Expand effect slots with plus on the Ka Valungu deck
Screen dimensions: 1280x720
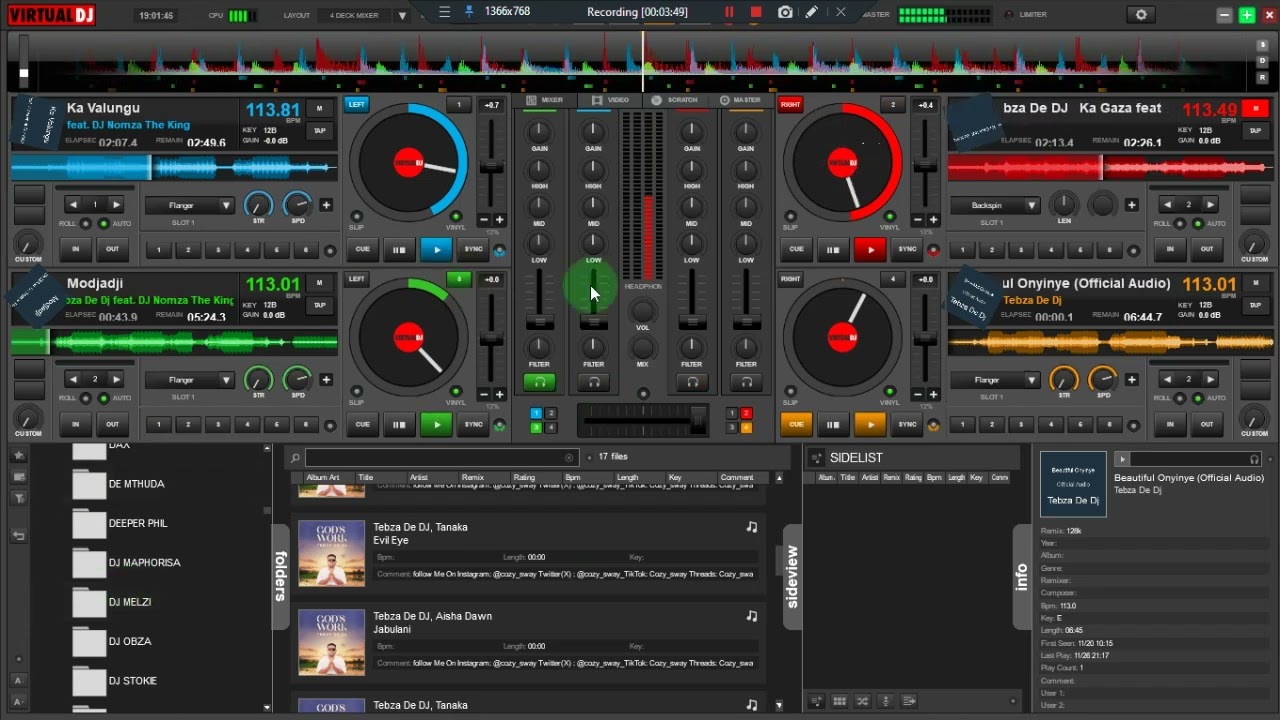pos(326,205)
